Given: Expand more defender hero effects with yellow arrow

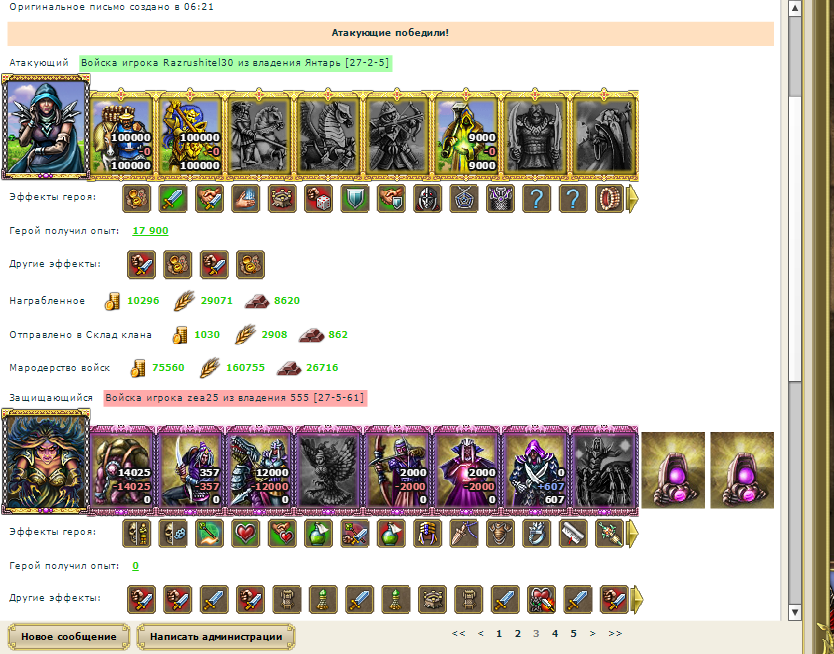Looking at the screenshot, I should [632, 533].
